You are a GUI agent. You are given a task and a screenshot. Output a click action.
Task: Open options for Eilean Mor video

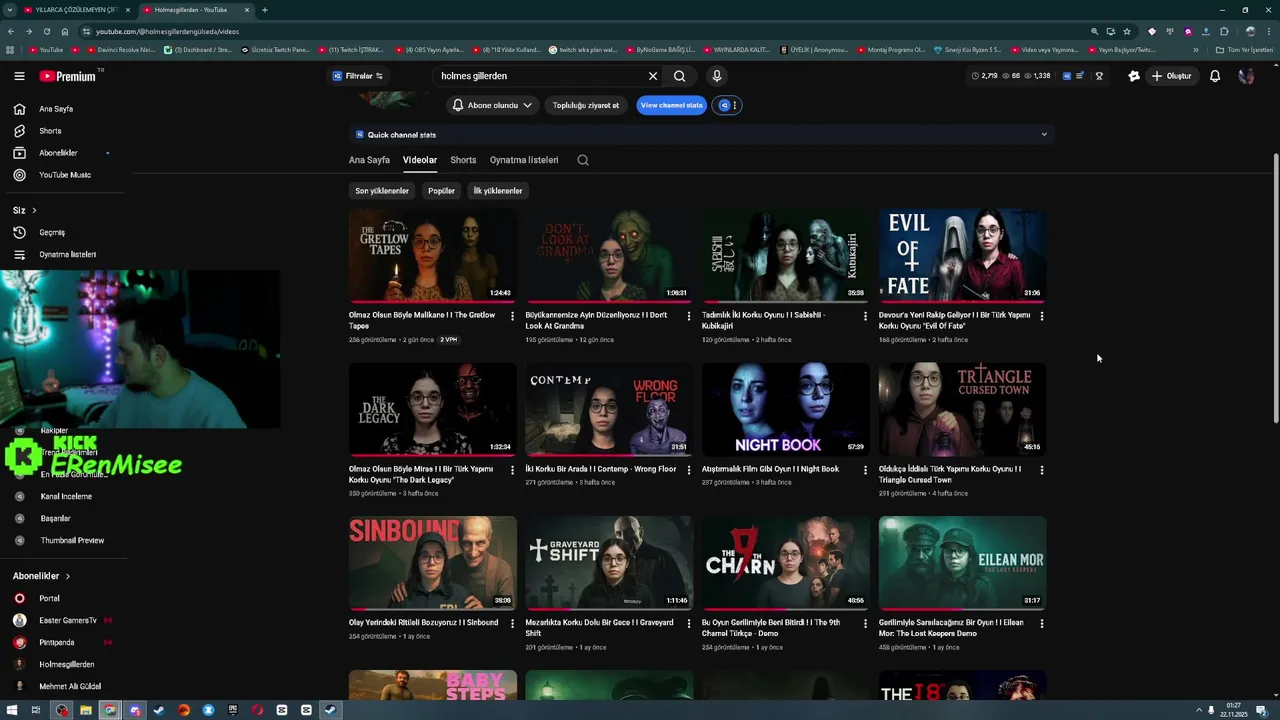click(1042, 624)
